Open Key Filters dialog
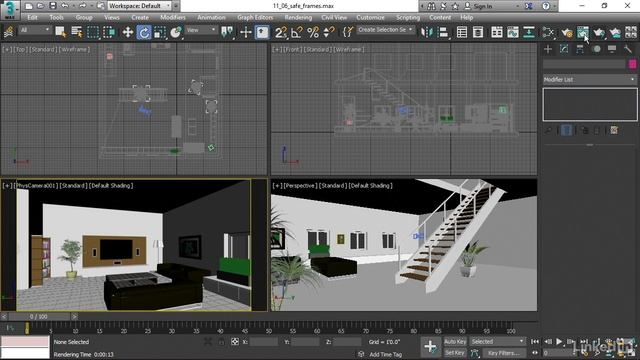The image size is (640, 360). 504,353
